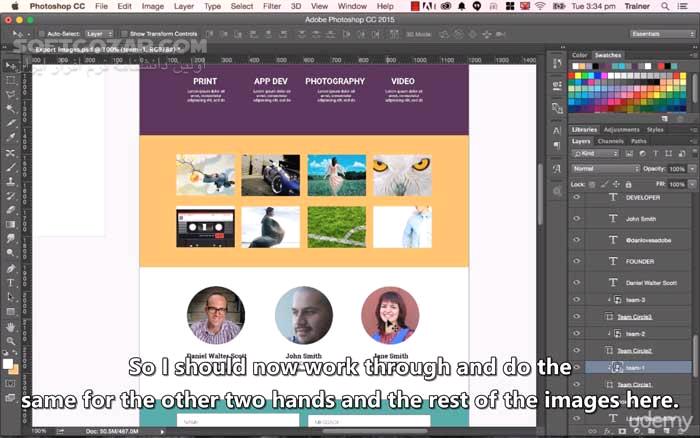Select the Move tool in toolbox
The width and height of the screenshot is (700, 438).
(x=11, y=66)
